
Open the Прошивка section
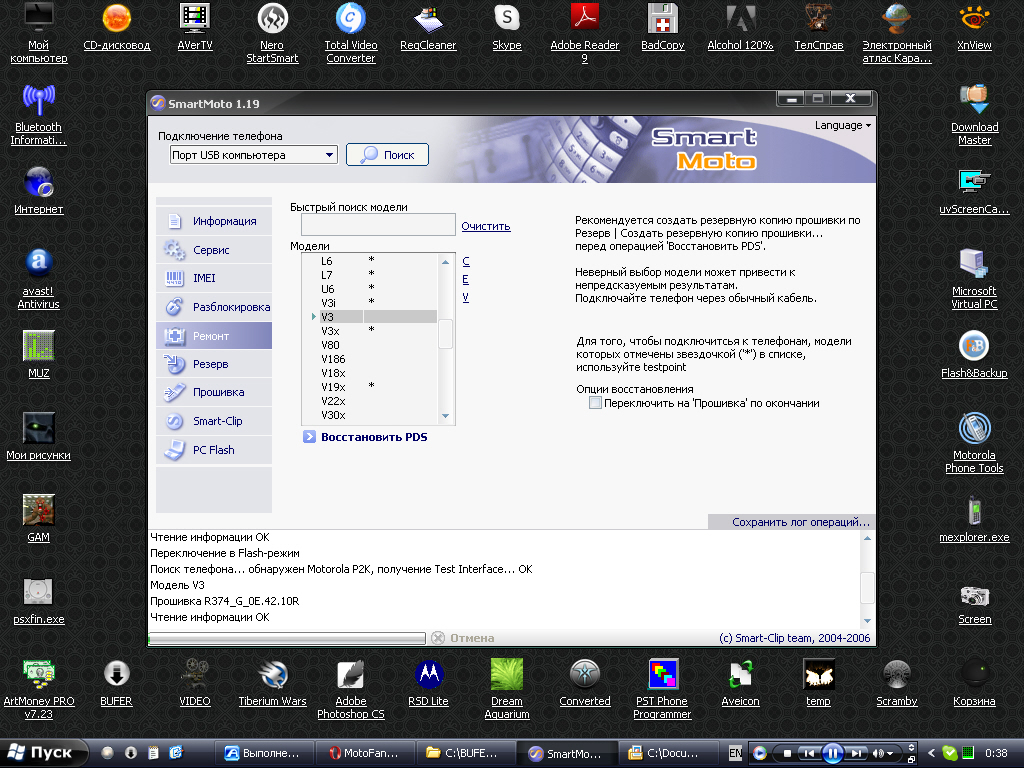pyautogui.click(x=214, y=392)
